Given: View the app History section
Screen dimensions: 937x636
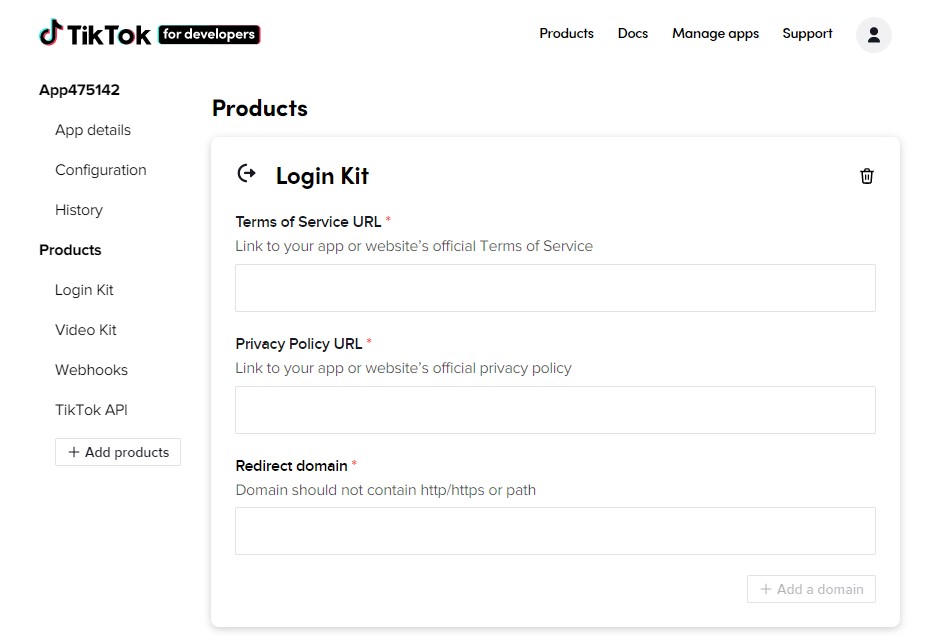Looking at the screenshot, I should [x=79, y=210].
